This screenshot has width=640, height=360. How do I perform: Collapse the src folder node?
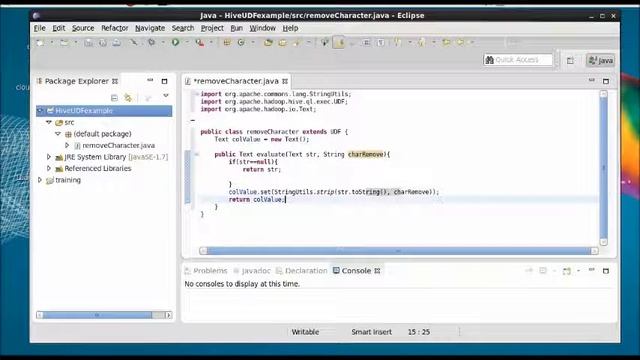[49, 122]
